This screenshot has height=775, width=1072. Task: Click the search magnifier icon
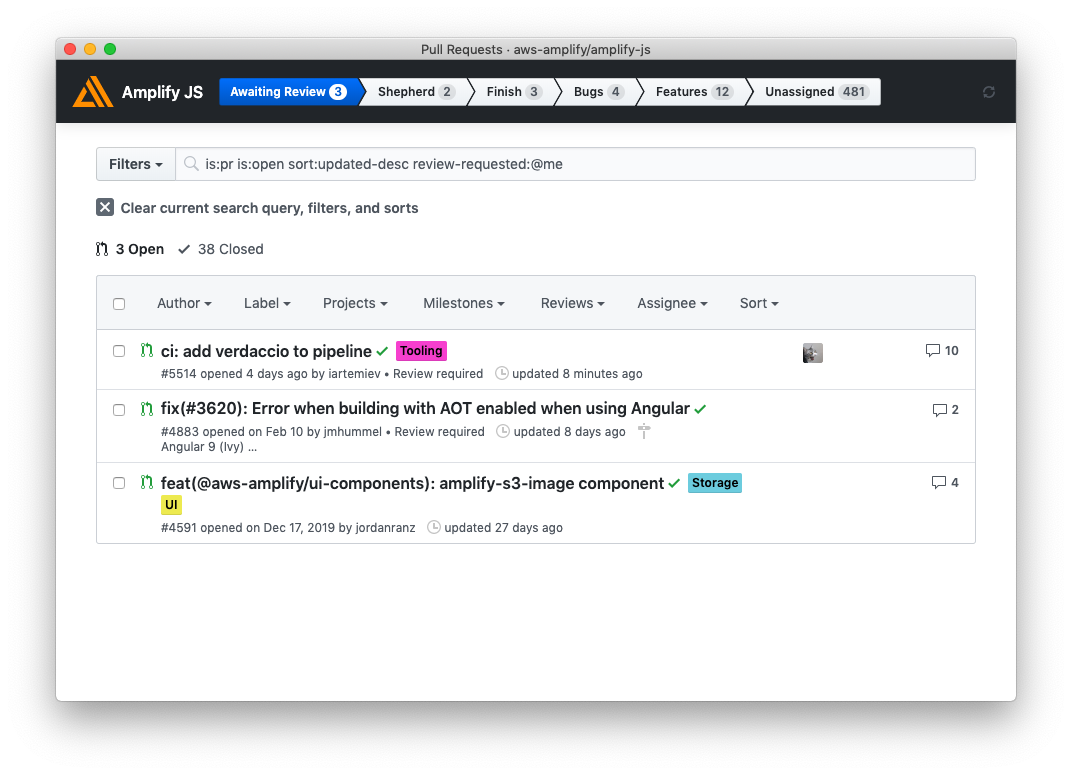pyautogui.click(x=191, y=164)
